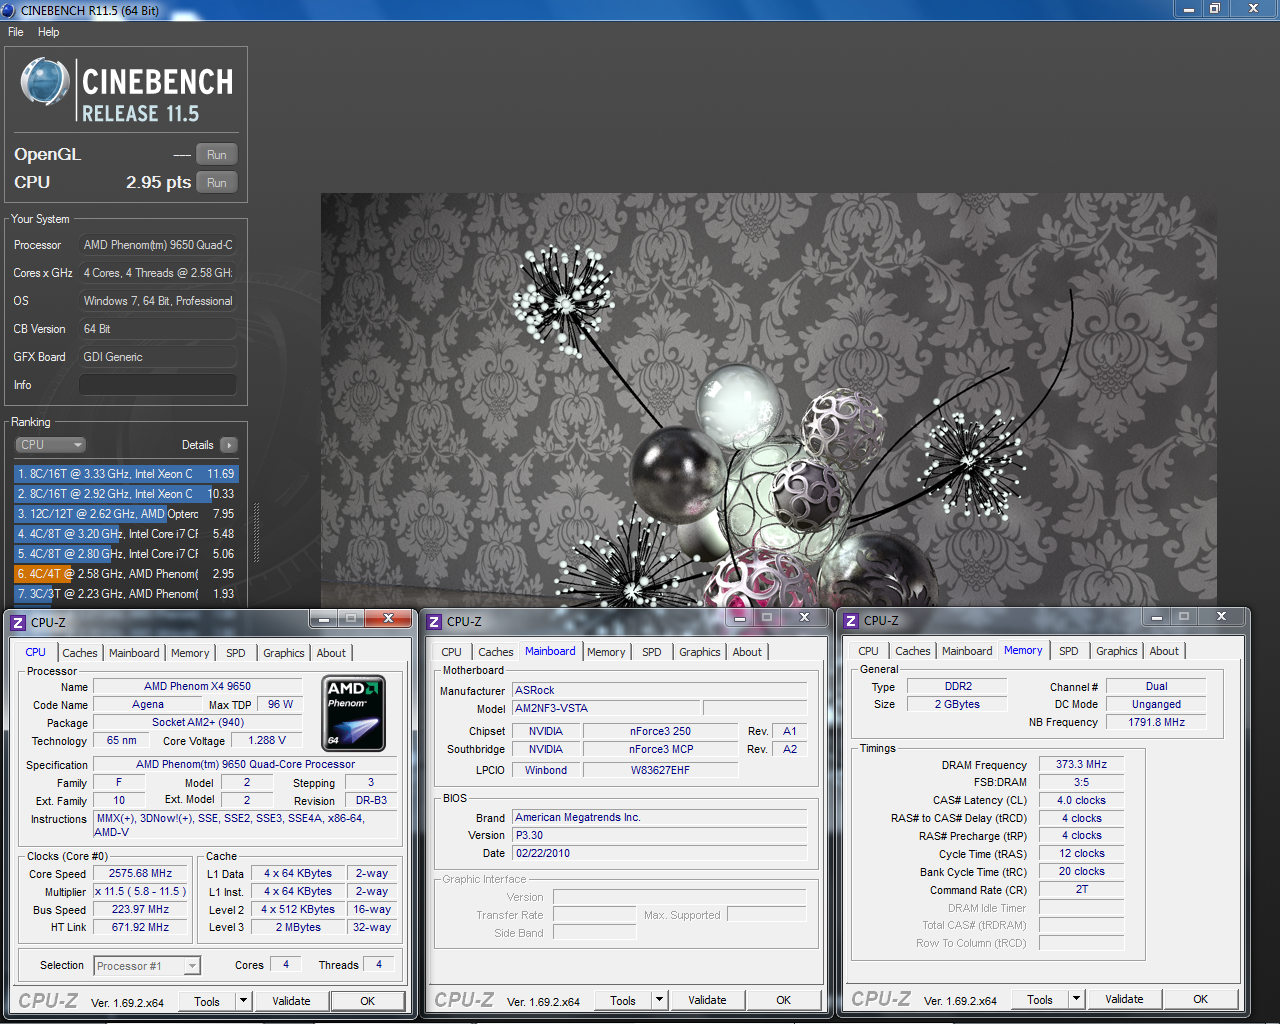Click Validate in middle CPU-Z window

point(707,1000)
